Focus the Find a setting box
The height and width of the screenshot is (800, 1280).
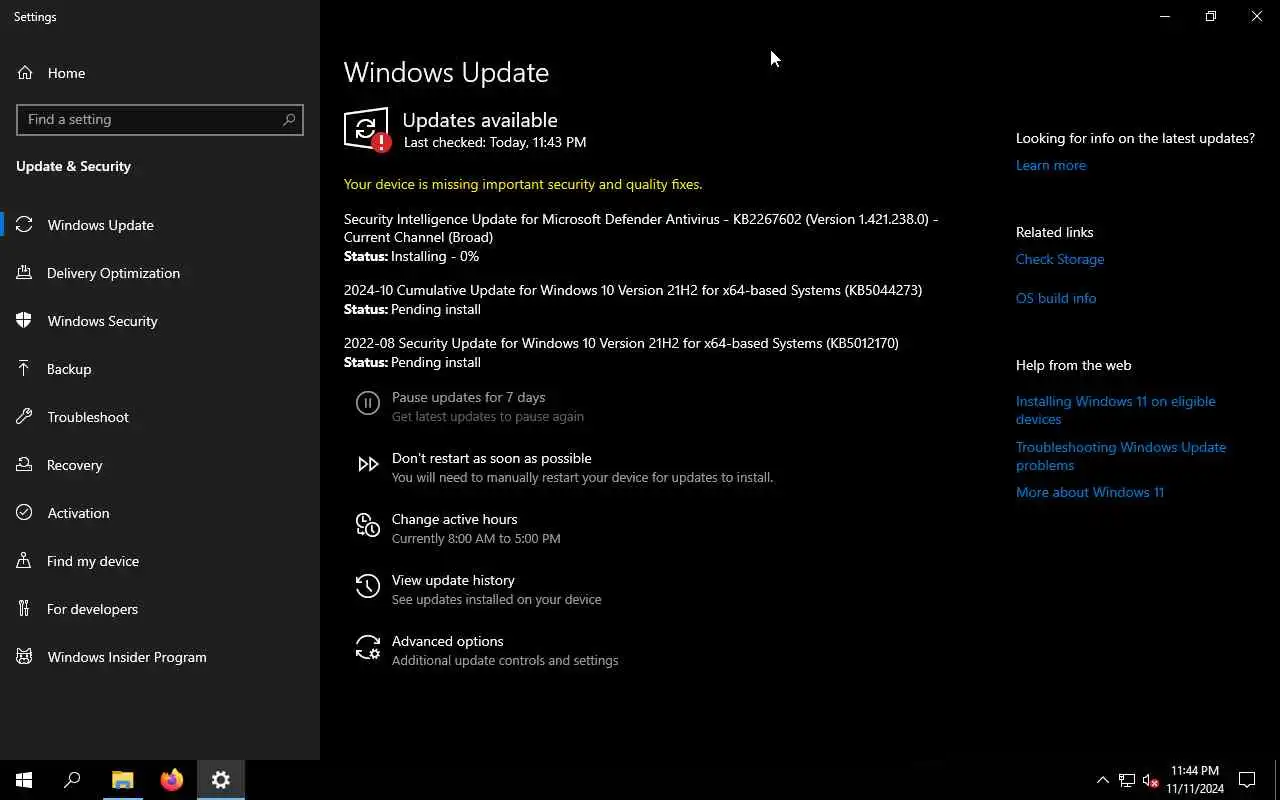160,119
